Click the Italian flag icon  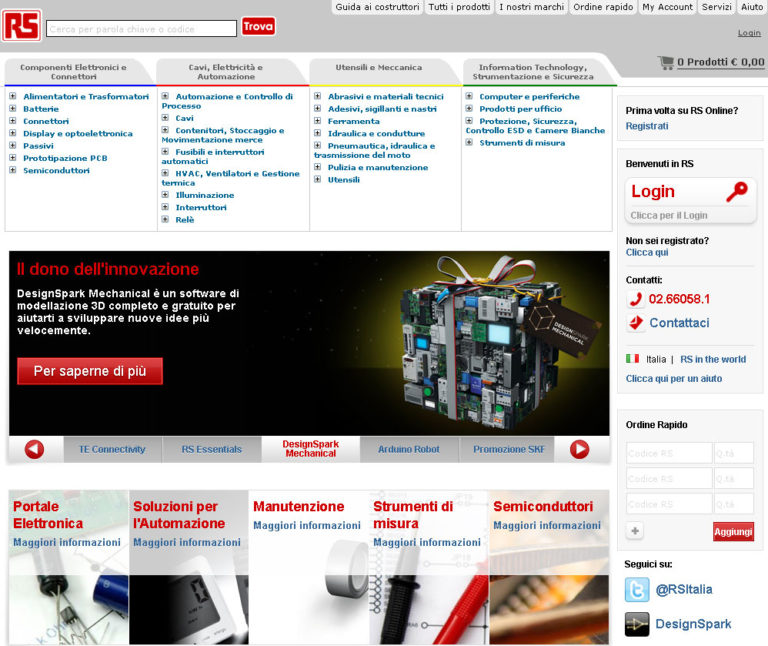pyautogui.click(x=632, y=359)
